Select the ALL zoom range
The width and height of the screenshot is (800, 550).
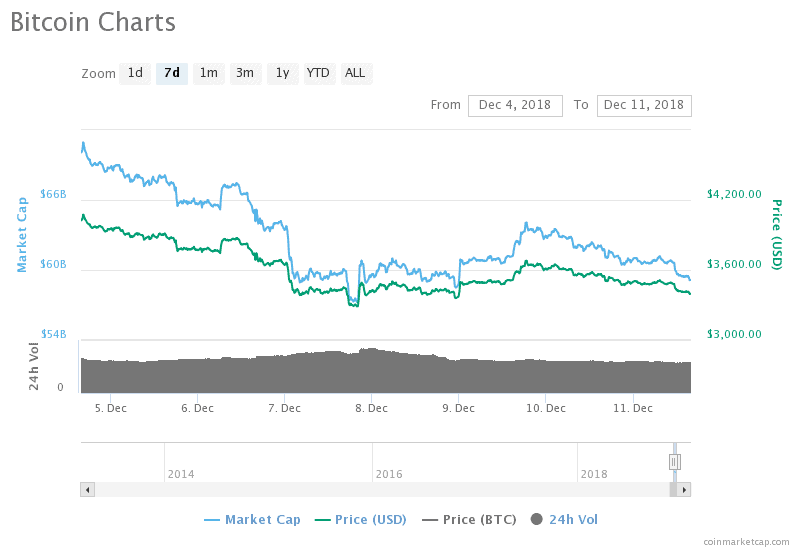tap(356, 73)
